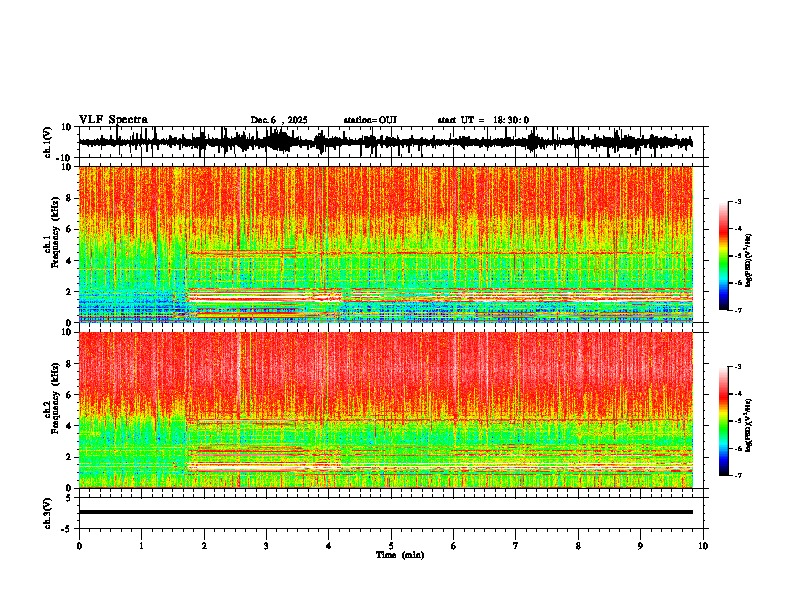Viewport: 792px width, 612px height.
Task: Click the "6" kHz tick of ch.2 spectrogram
Action: click(x=69, y=394)
